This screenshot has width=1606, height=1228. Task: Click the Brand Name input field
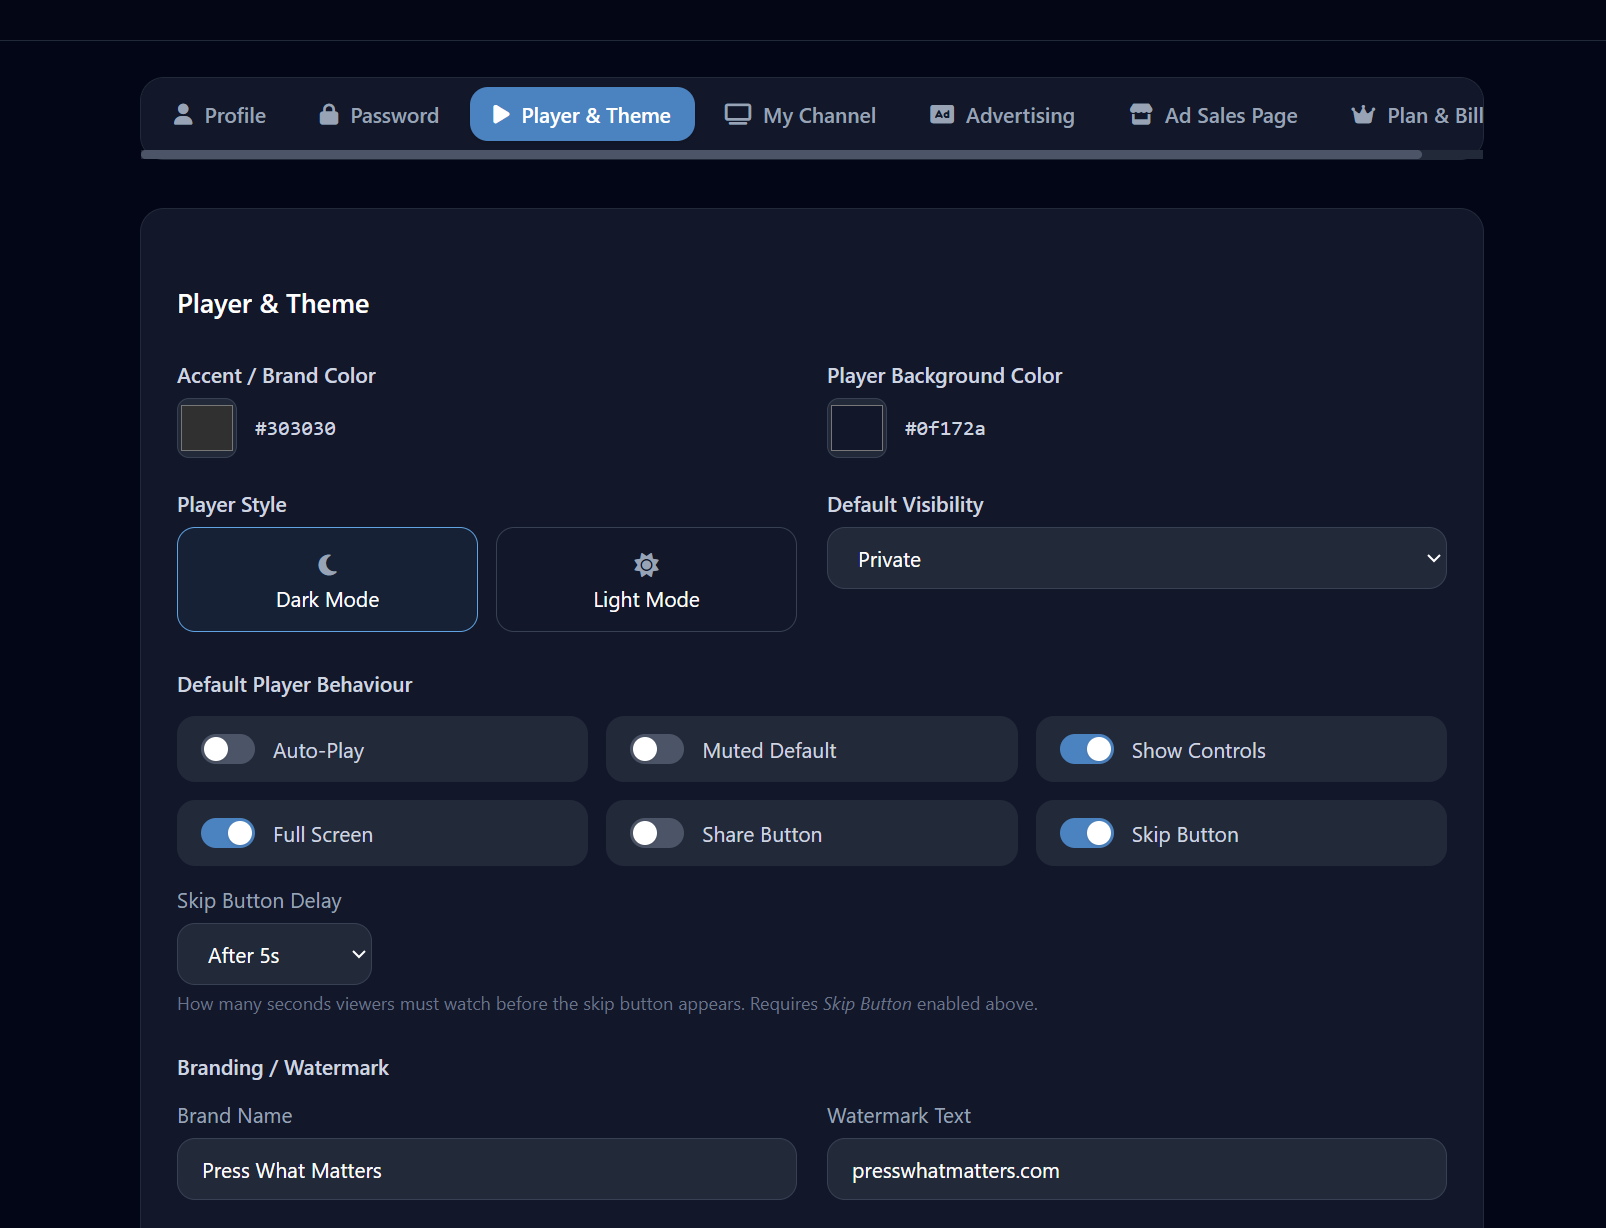pyautogui.click(x=486, y=1169)
